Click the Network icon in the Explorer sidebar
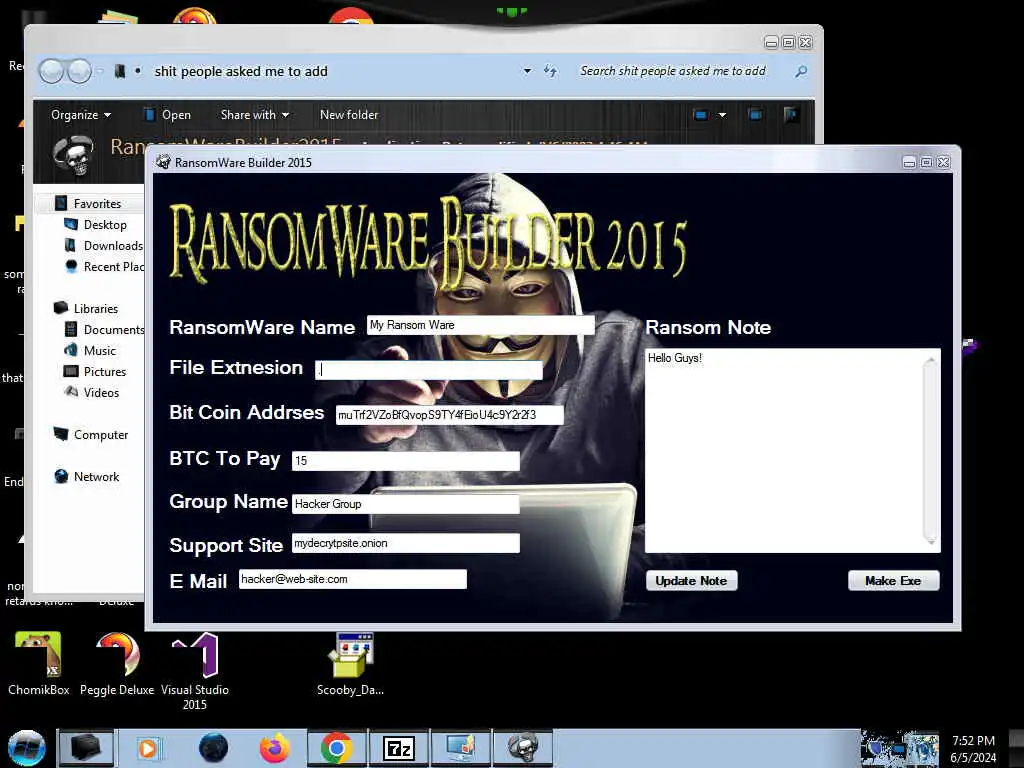This screenshot has width=1024, height=768. click(x=61, y=476)
